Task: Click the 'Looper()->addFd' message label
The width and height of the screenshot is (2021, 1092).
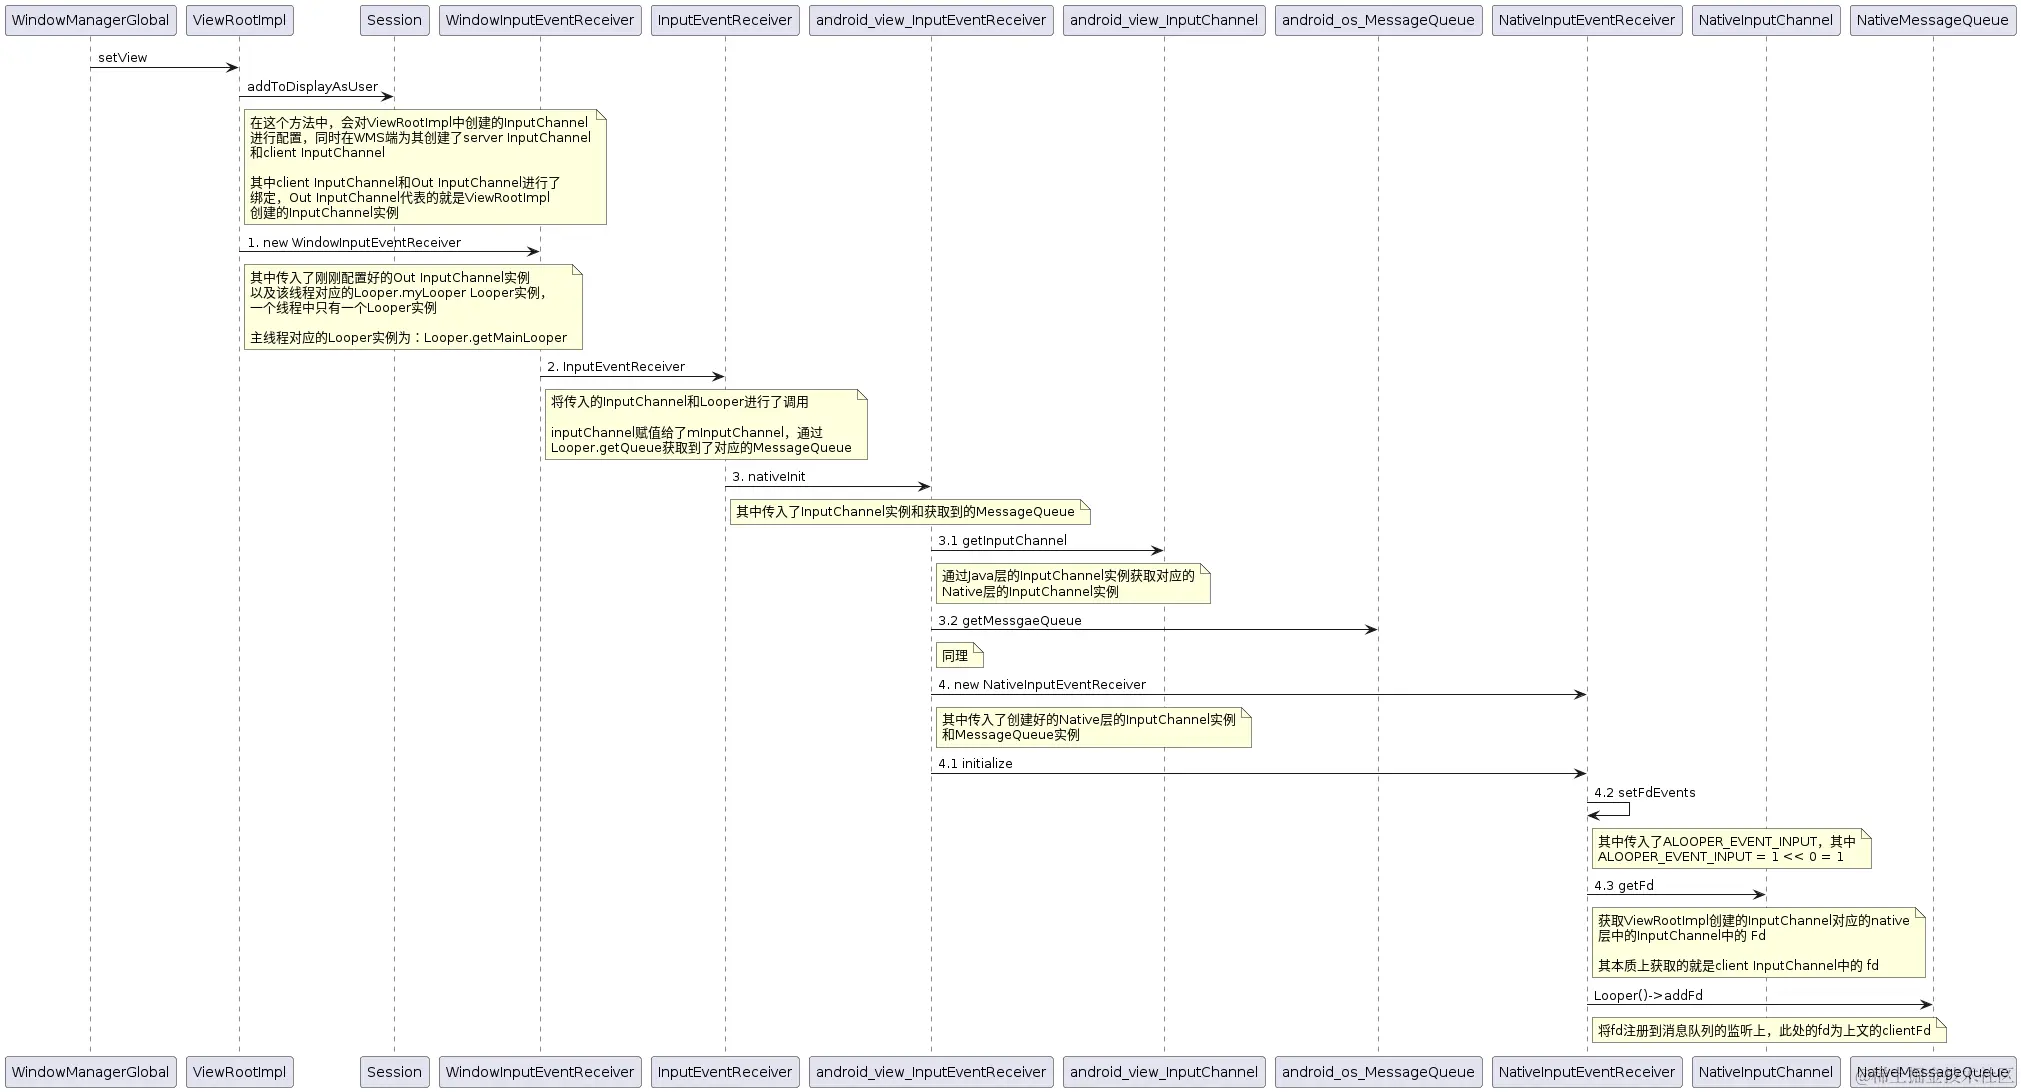Action: click(x=1647, y=995)
